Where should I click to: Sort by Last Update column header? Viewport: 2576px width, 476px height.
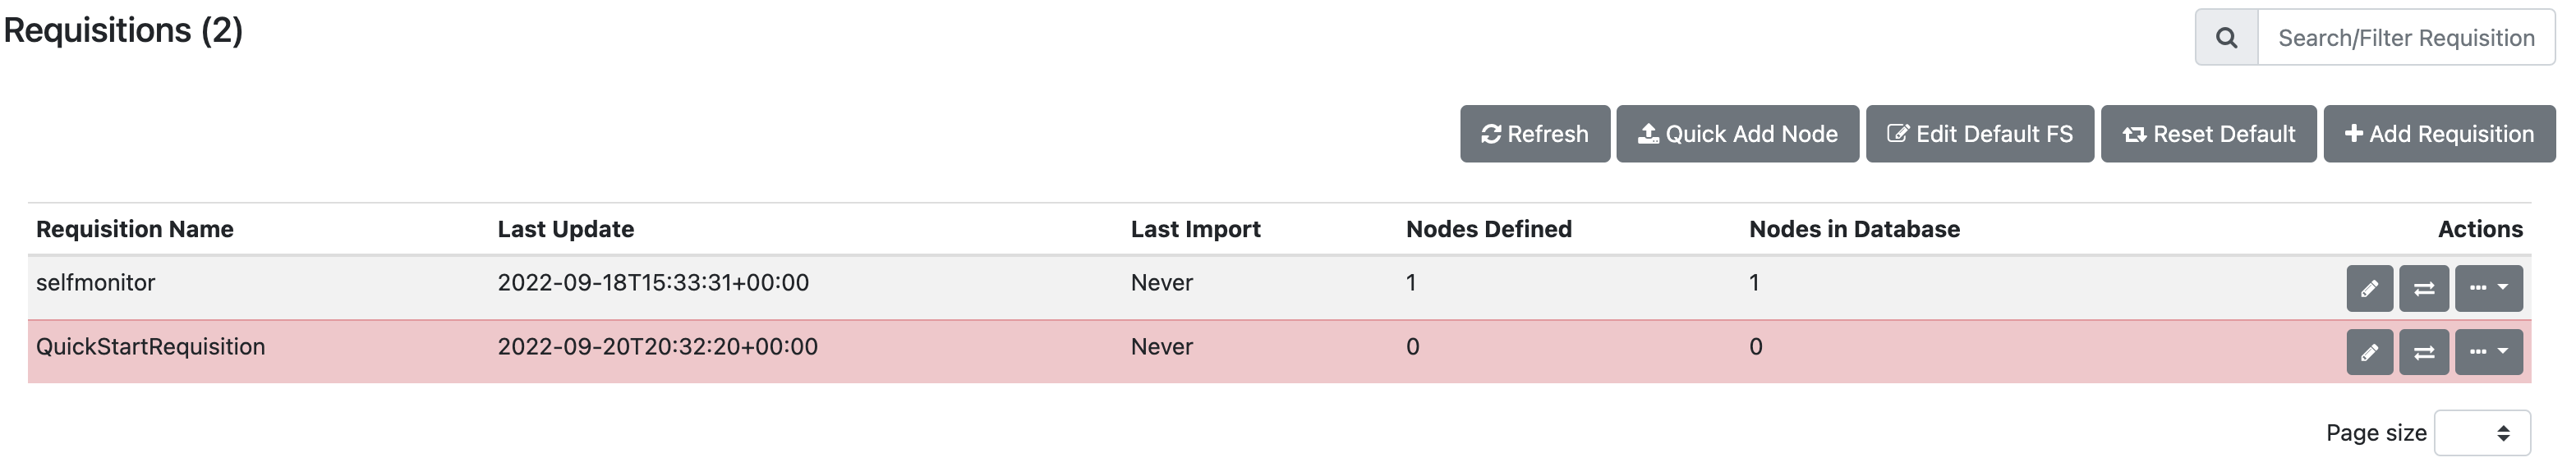point(566,229)
